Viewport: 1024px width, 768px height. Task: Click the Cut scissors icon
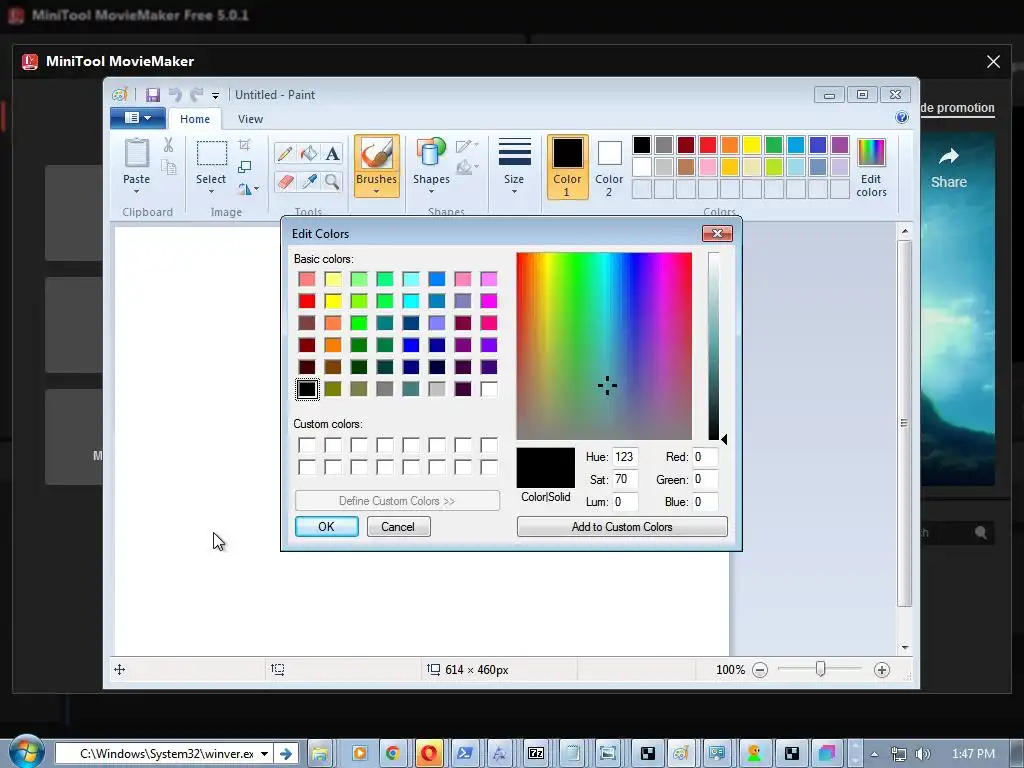[168, 145]
